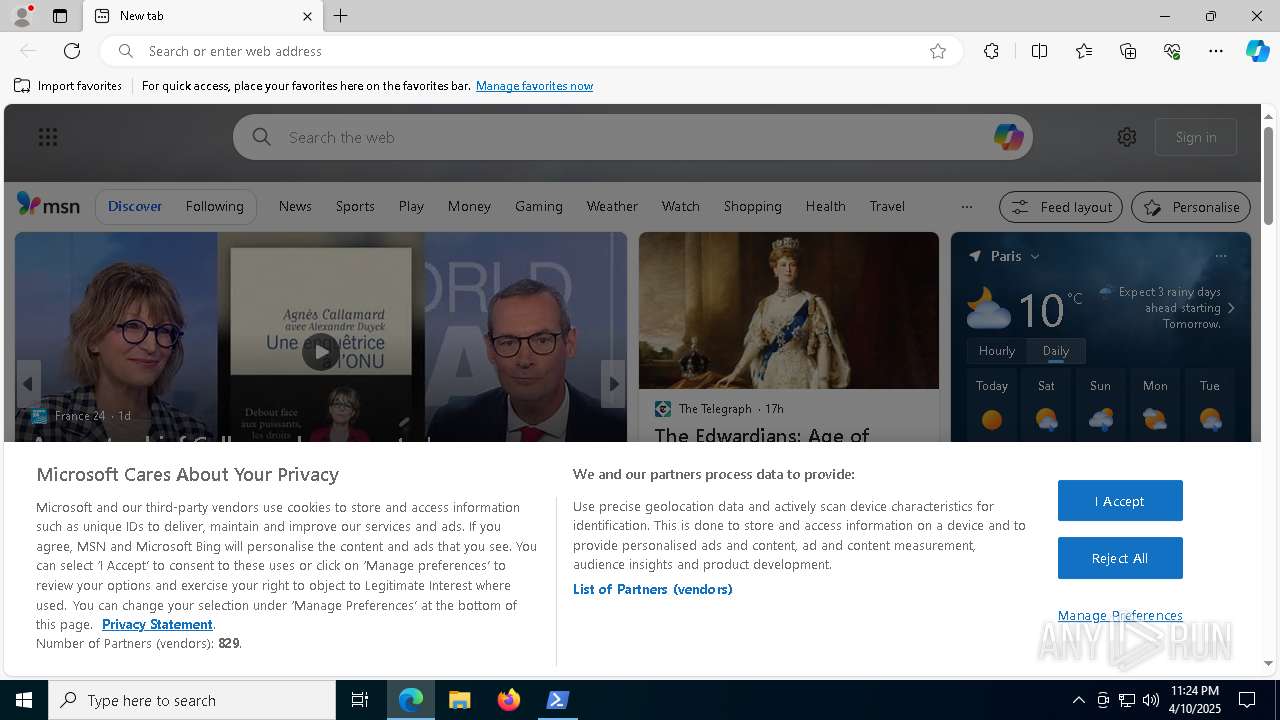This screenshot has width=1280, height=720.
Task: Open The Edwardians article image
Action: coord(789,310)
